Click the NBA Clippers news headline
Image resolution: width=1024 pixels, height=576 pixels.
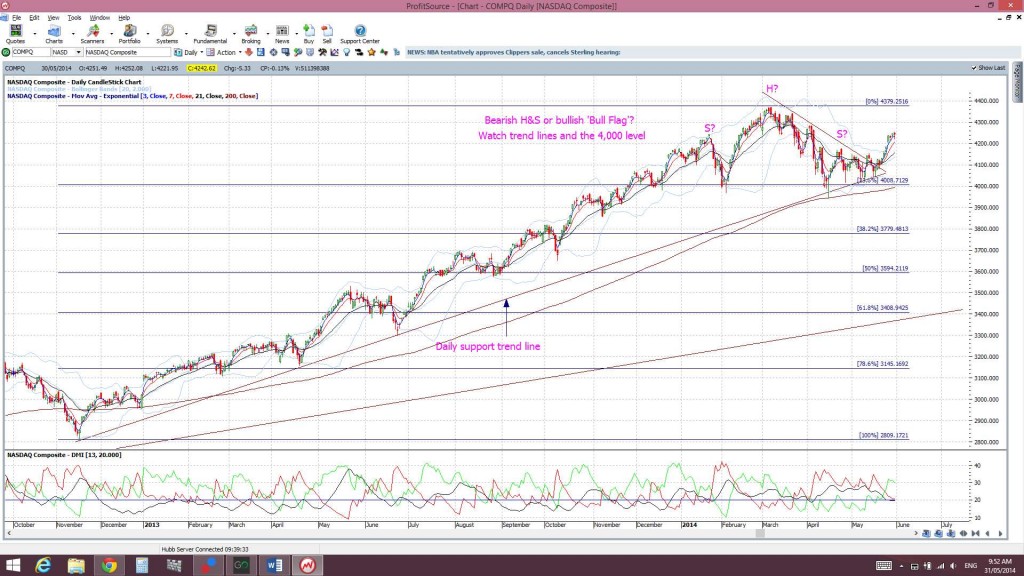513,52
